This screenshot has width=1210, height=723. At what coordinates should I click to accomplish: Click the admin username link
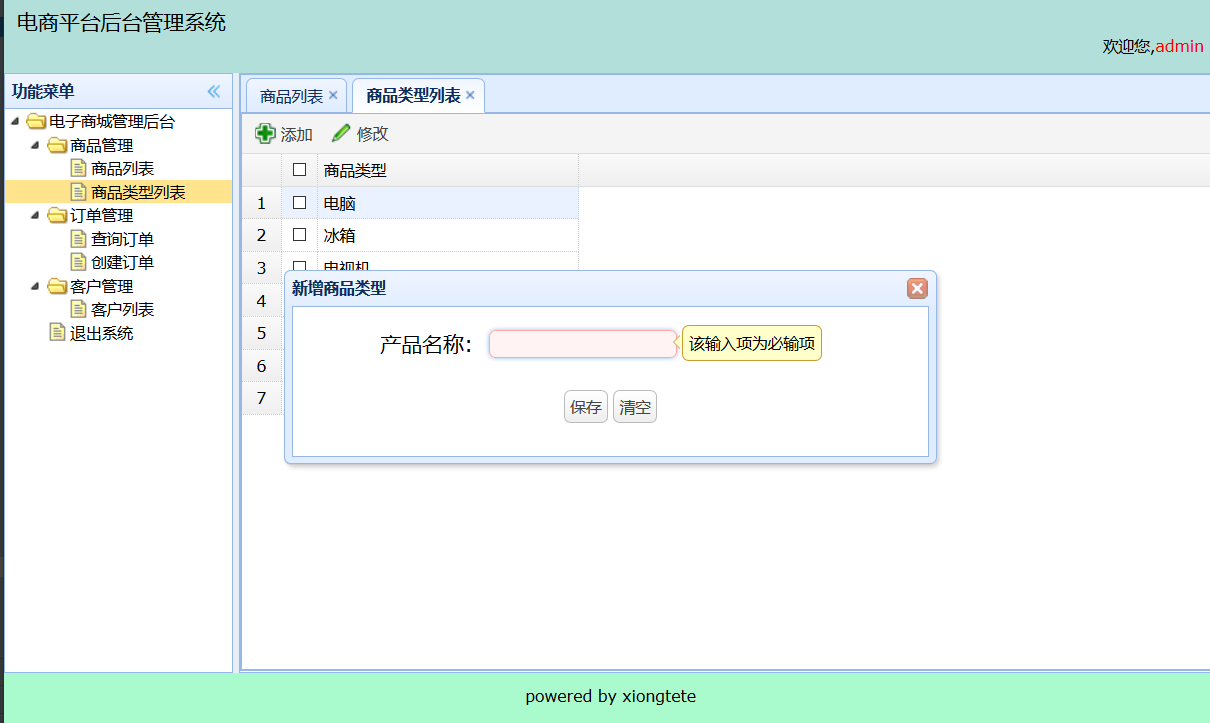point(1179,46)
